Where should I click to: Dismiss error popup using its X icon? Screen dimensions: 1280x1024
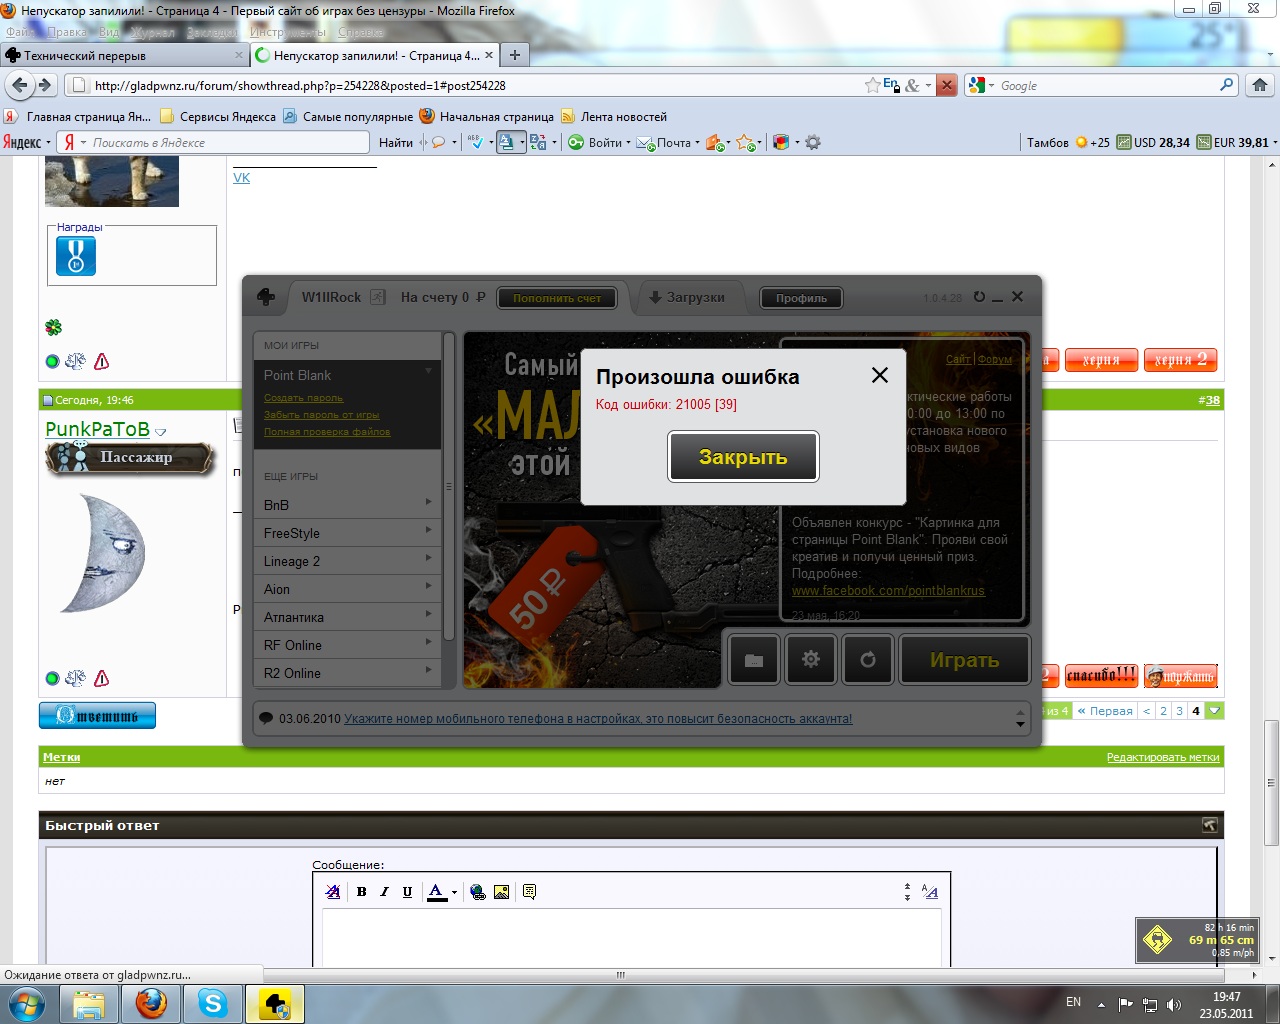pyautogui.click(x=880, y=375)
